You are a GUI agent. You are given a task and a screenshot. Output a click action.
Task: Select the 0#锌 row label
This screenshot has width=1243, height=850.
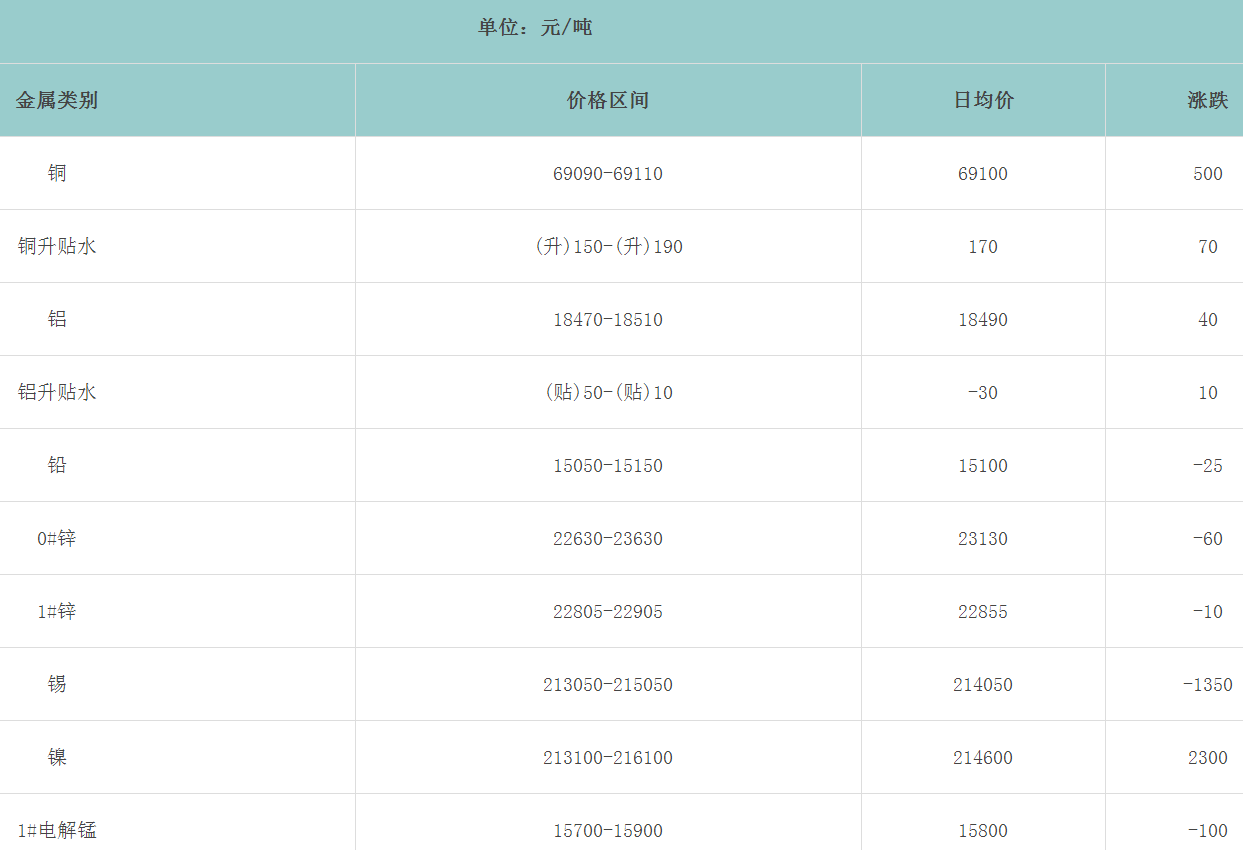tap(57, 538)
